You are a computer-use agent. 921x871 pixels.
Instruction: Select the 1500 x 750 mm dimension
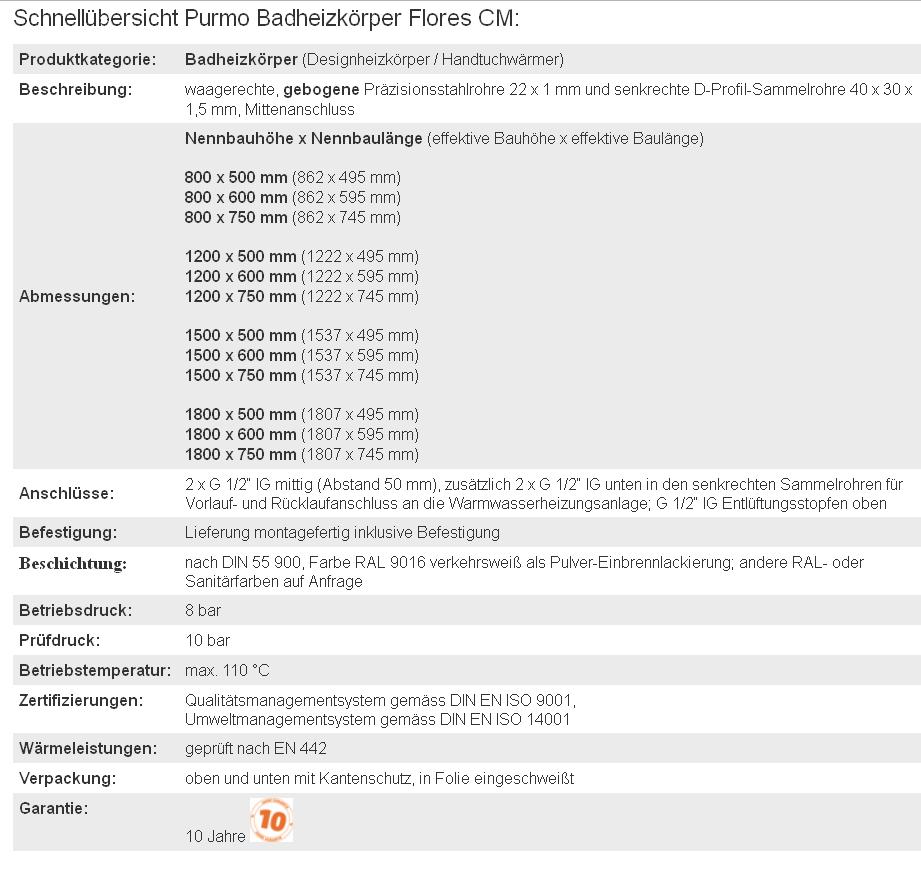tap(241, 375)
